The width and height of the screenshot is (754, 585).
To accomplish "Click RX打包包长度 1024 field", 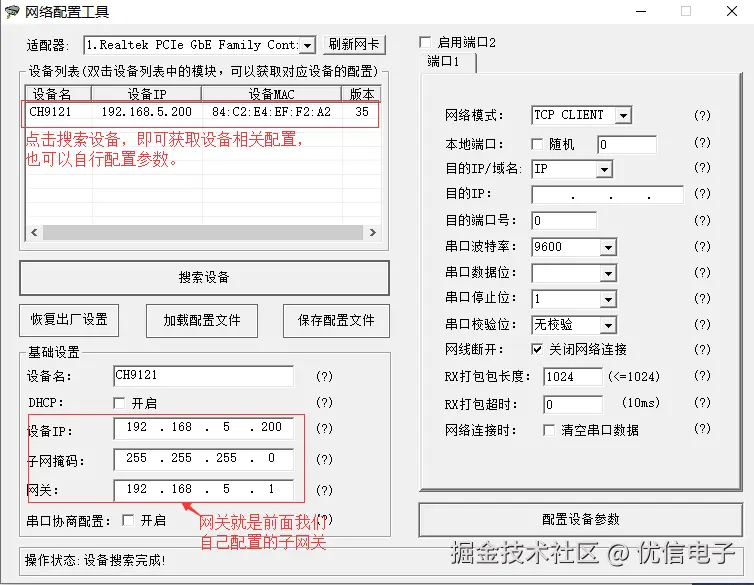I will point(572,376).
